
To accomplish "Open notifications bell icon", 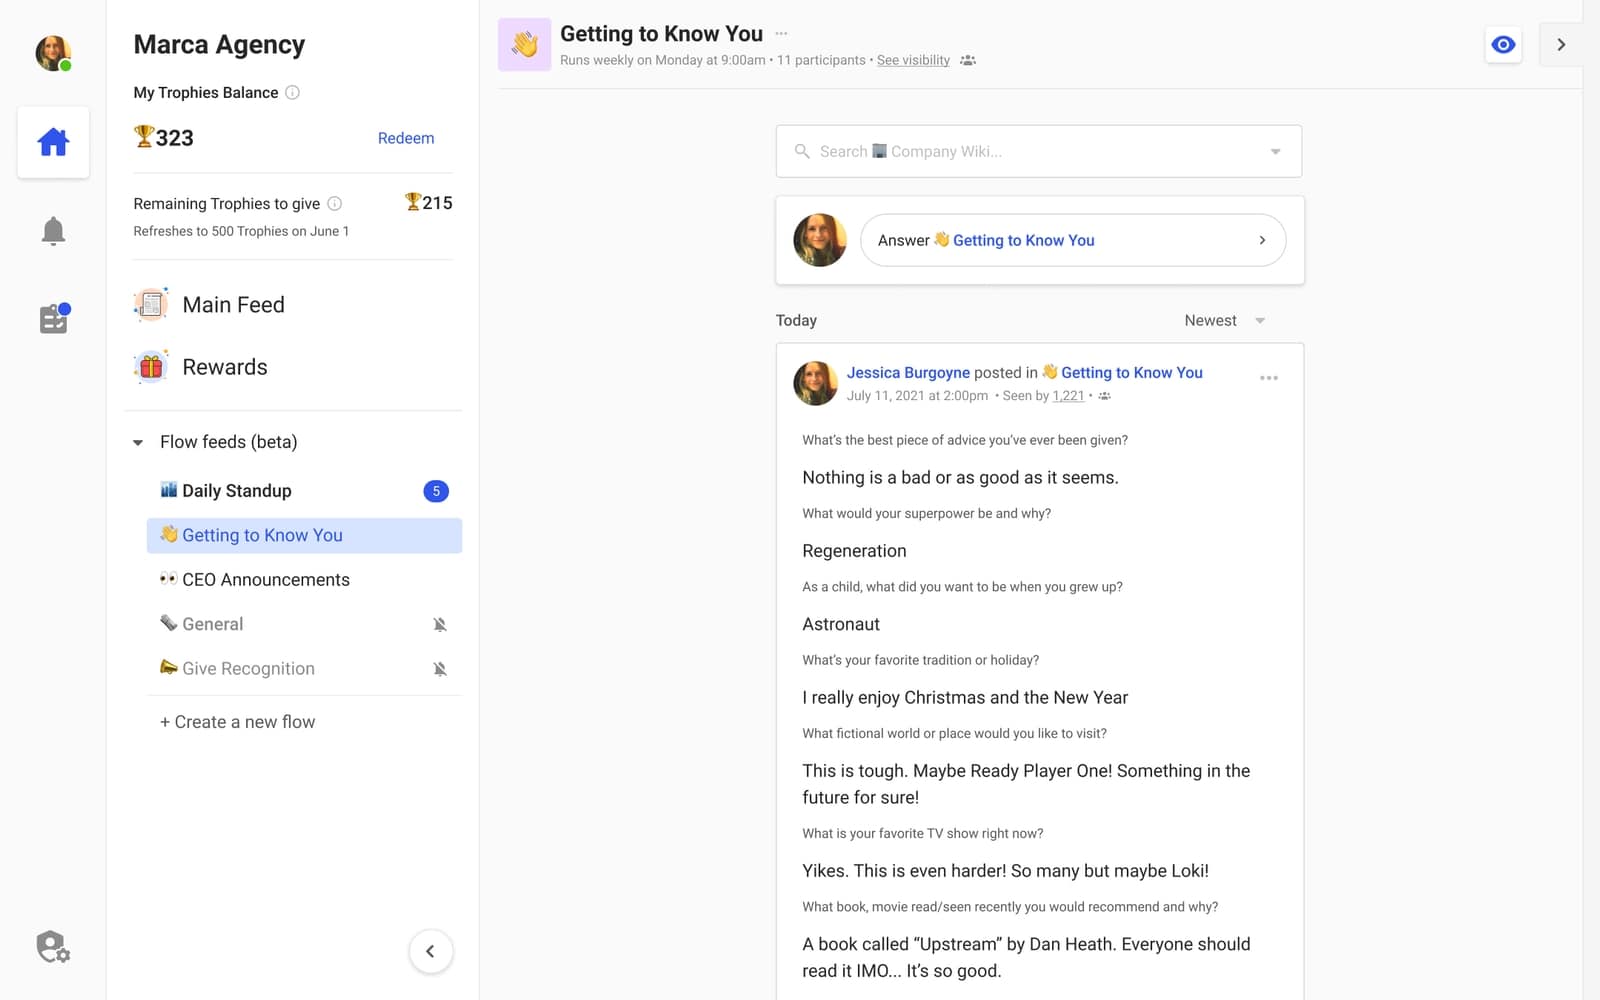I will [53, 231].
